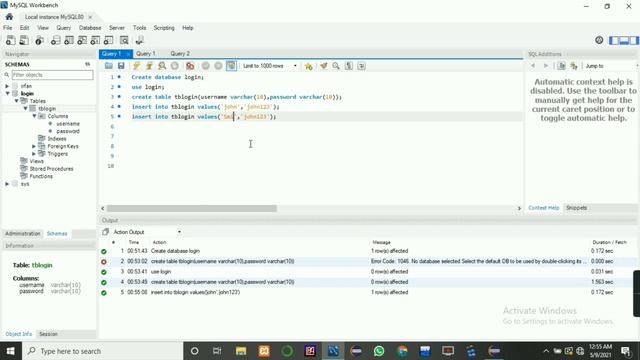Run explain plan magnifier icon
Image resolution: width=640 pixels, height=360 pixels.
162,66
